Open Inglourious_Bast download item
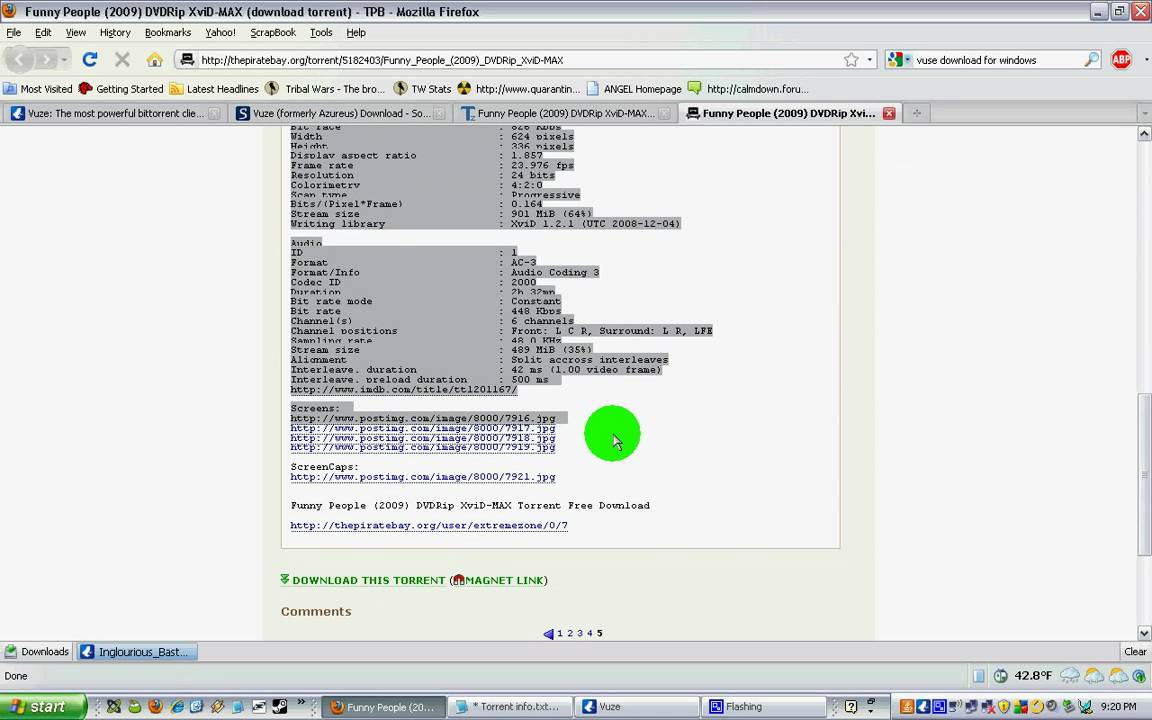 pyautogui.click(x=137, y=652)
